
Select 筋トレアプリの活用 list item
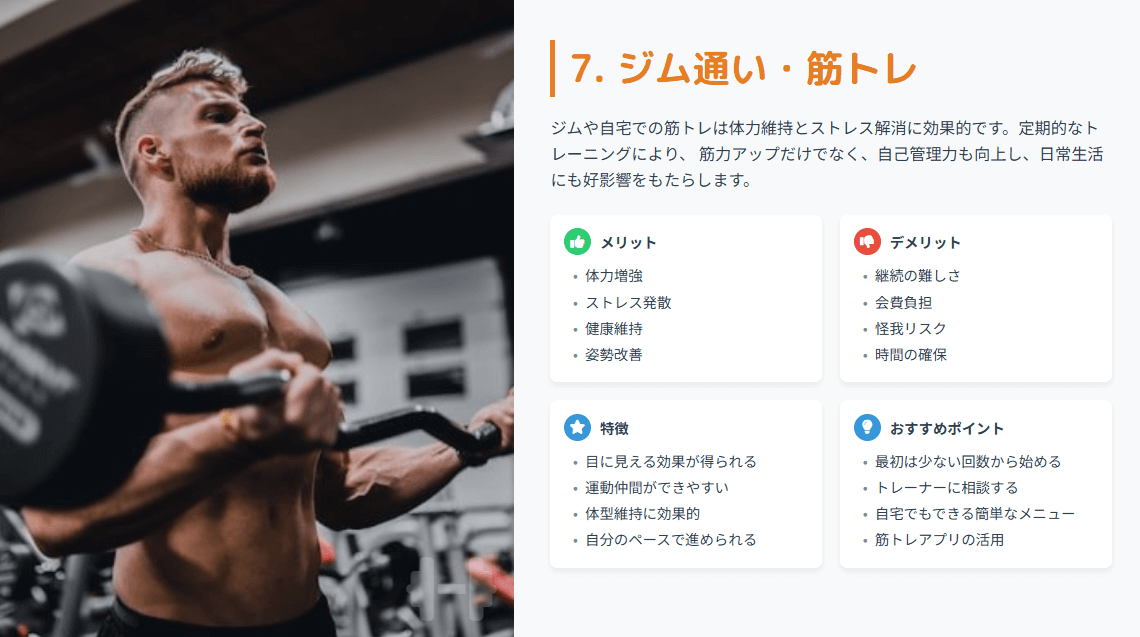pyautogui.click(x=939, y=540)
